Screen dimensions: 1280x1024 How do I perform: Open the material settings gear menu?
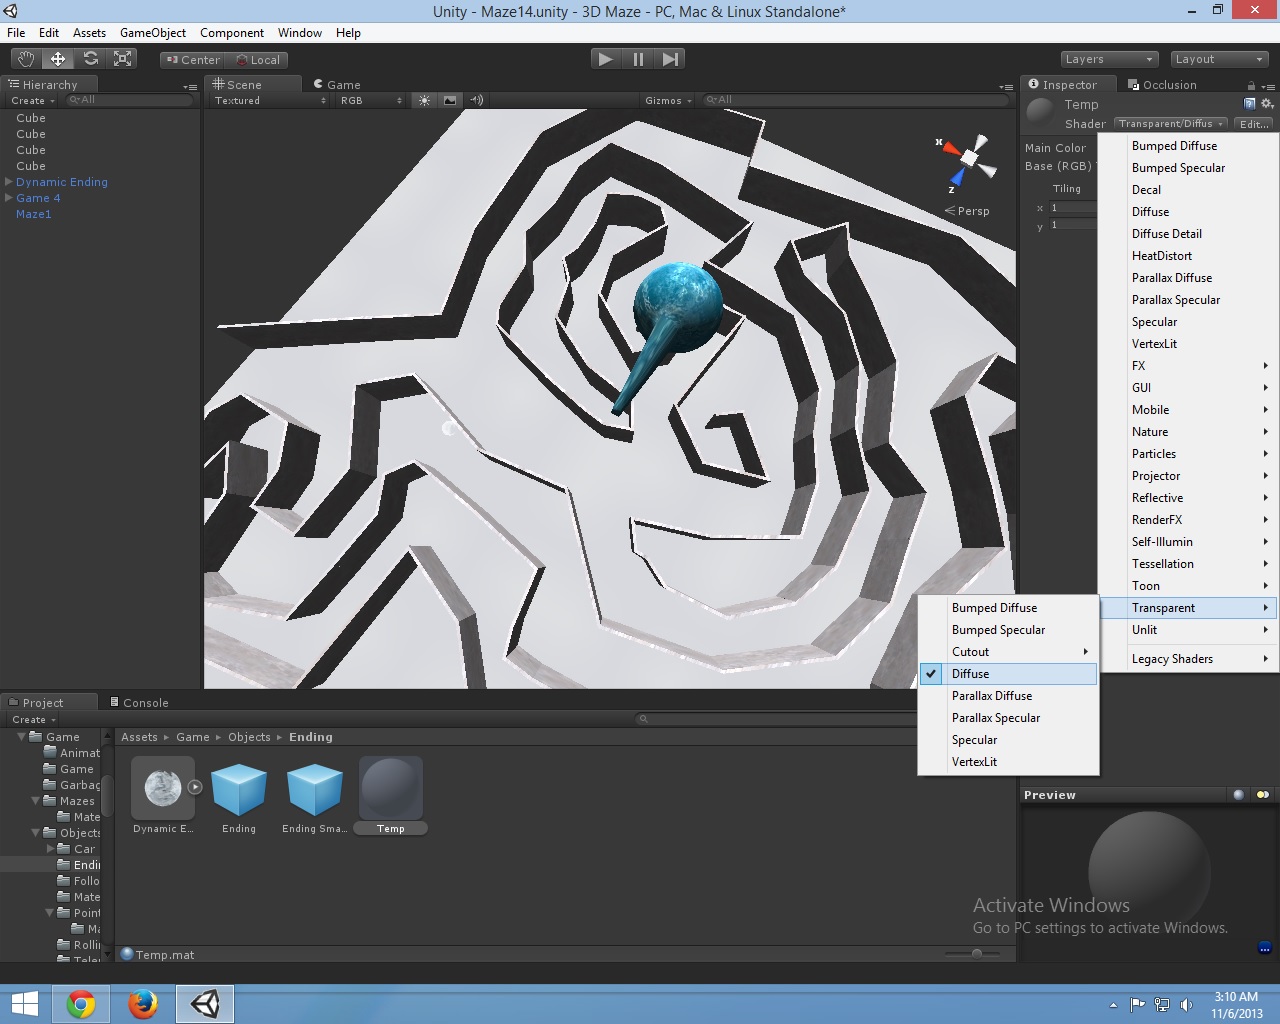click(1267, 103)
